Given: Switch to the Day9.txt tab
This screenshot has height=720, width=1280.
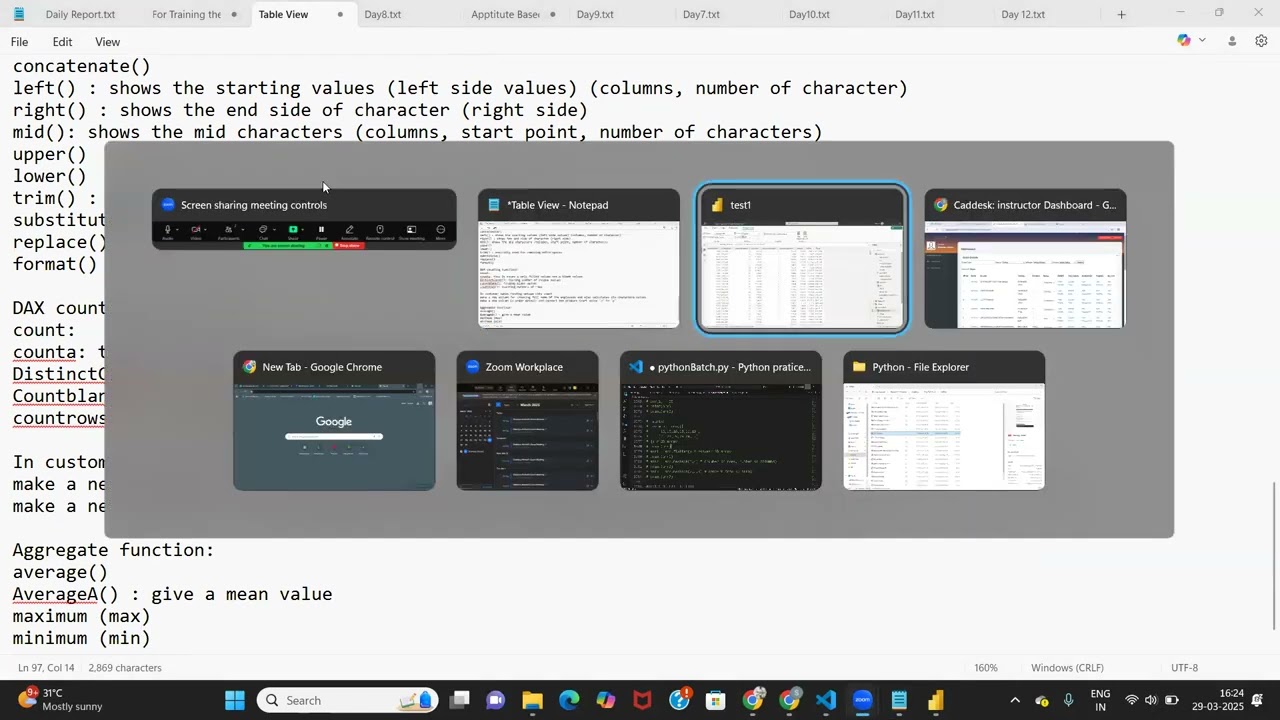Looking at the screenshot, I should tap(595, 14).
